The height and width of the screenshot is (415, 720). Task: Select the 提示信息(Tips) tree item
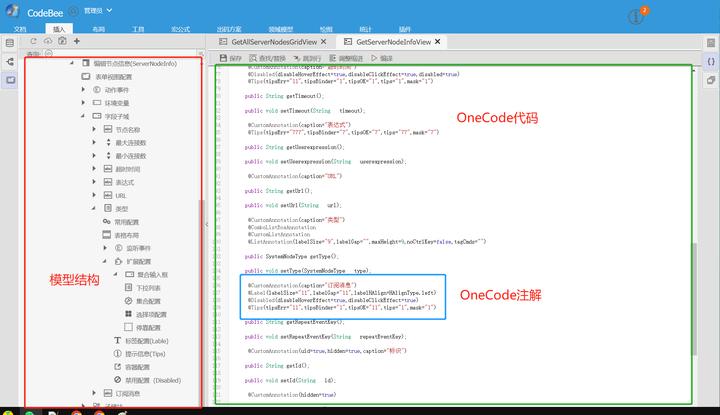146,353
